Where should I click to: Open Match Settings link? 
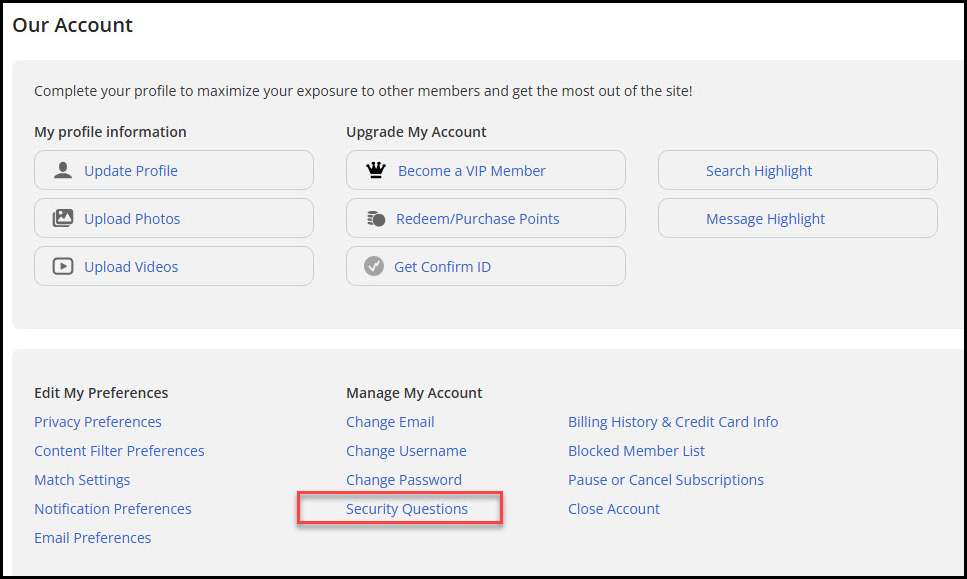(x=82, y=480)
